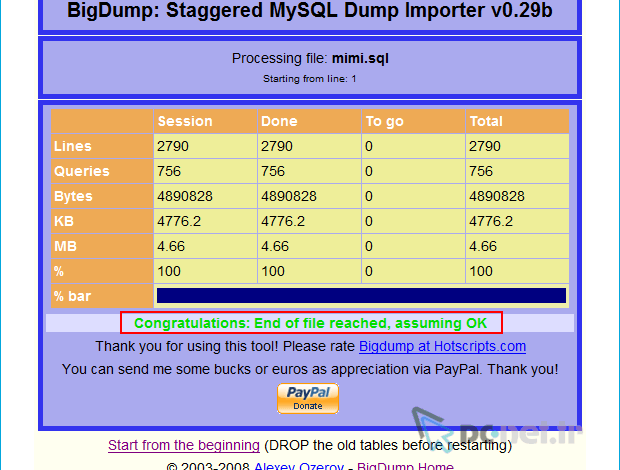Select percent Session value 100
The width and height of the screenshot is (620, 470).
169,271
